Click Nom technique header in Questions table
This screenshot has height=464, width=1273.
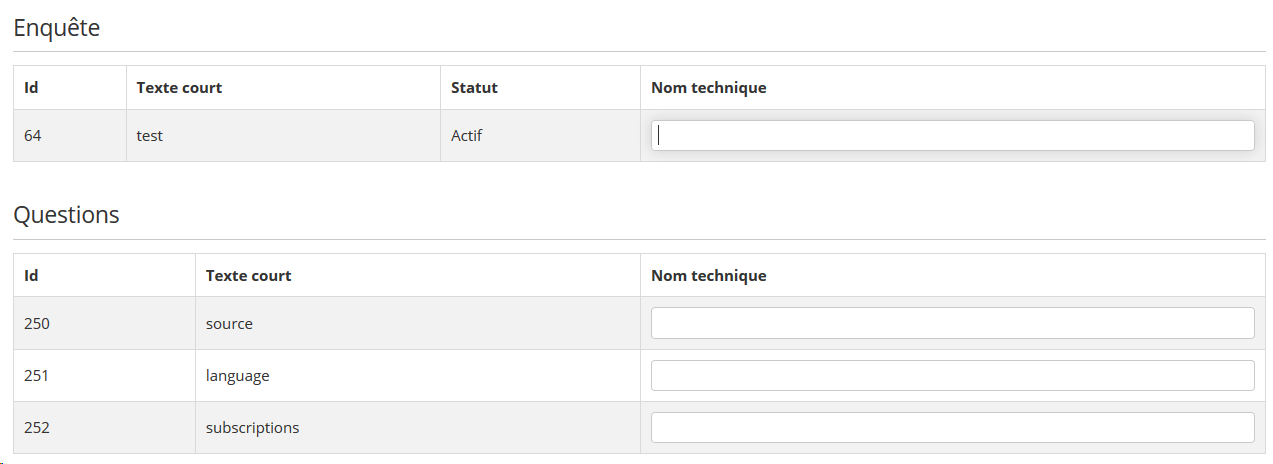(x=708, y=276)
